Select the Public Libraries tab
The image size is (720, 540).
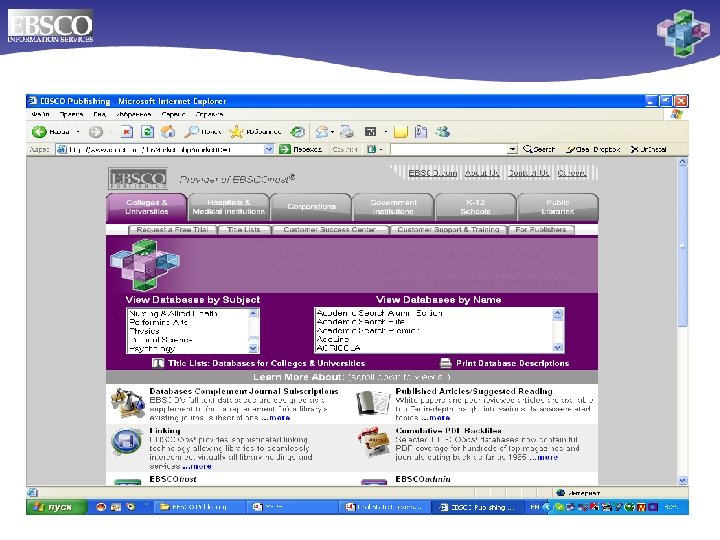pos(557,207)
